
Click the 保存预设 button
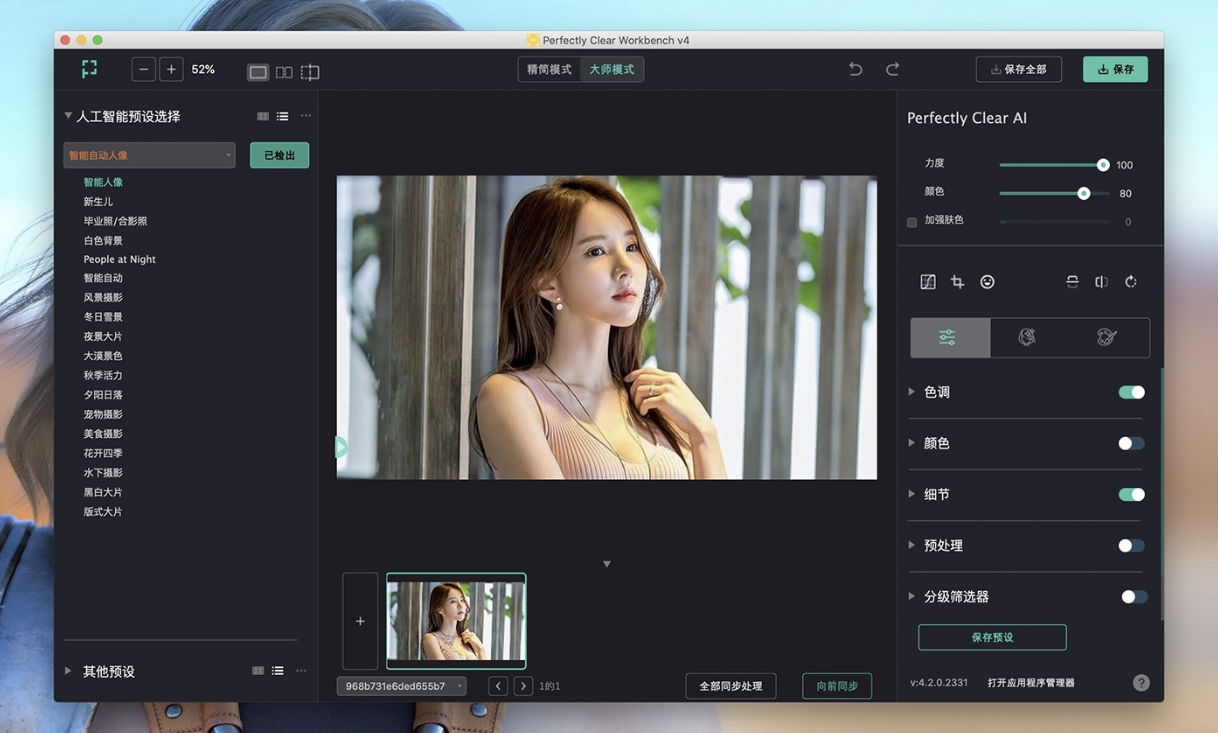(992, 637)
